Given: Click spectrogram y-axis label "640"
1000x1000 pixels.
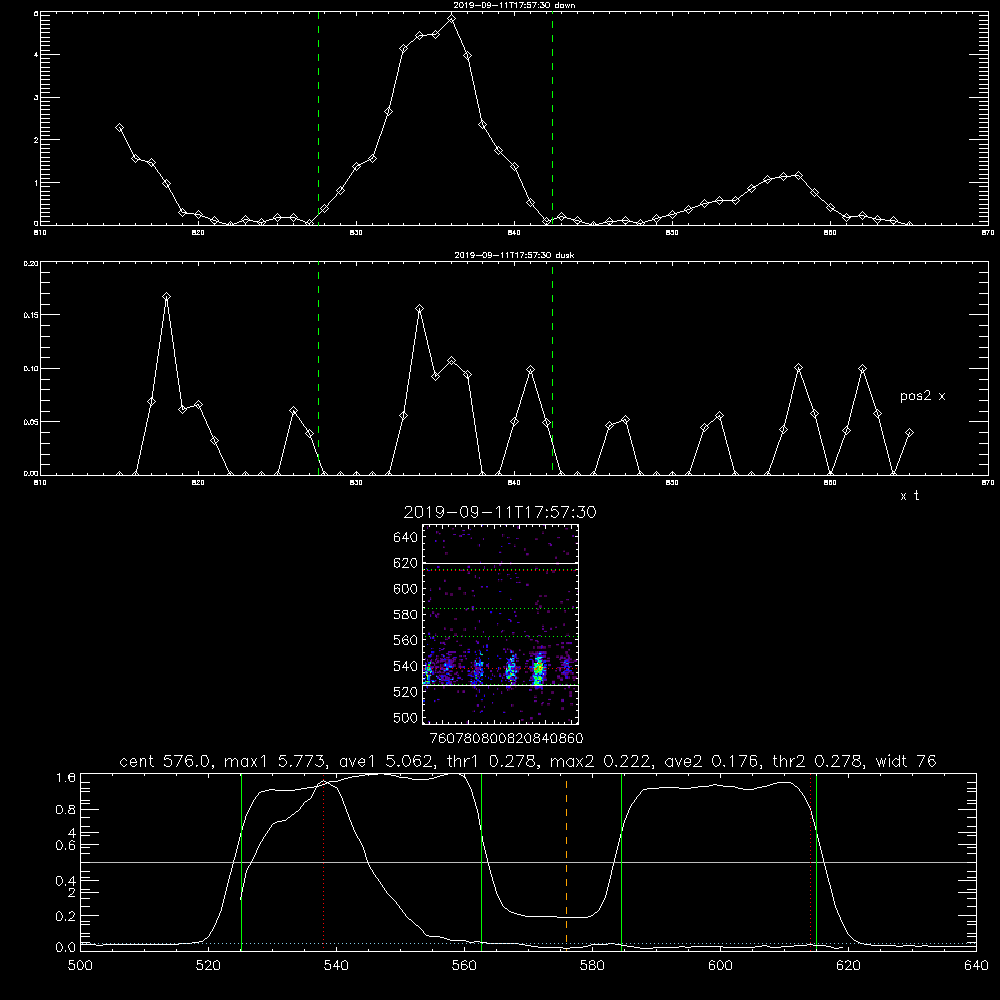Looking at the screenshot, I should pyautogui.click(x=406, y=537).
